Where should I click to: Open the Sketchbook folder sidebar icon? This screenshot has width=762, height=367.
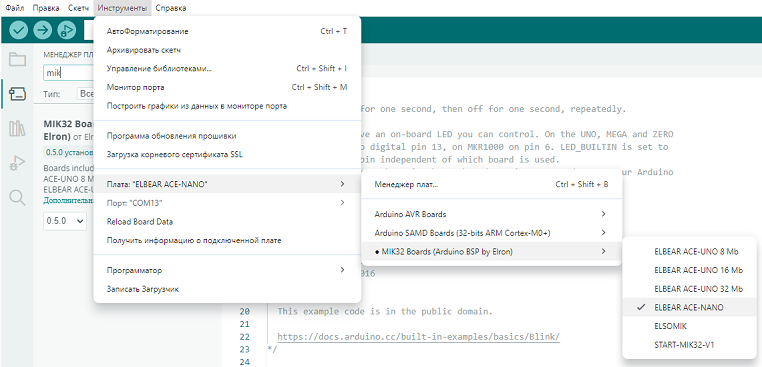17,59
